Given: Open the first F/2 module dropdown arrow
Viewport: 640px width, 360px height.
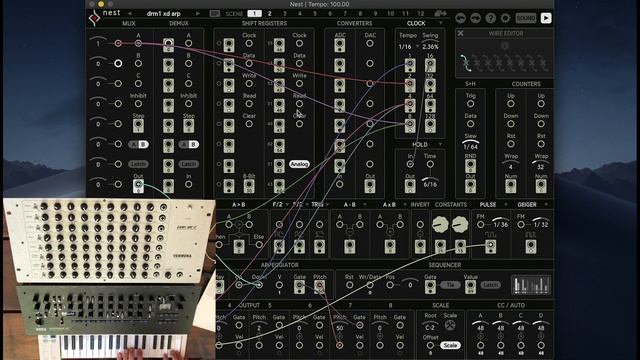Looking at the screenshot, I should pyautogui.click(x=287, y=204).
